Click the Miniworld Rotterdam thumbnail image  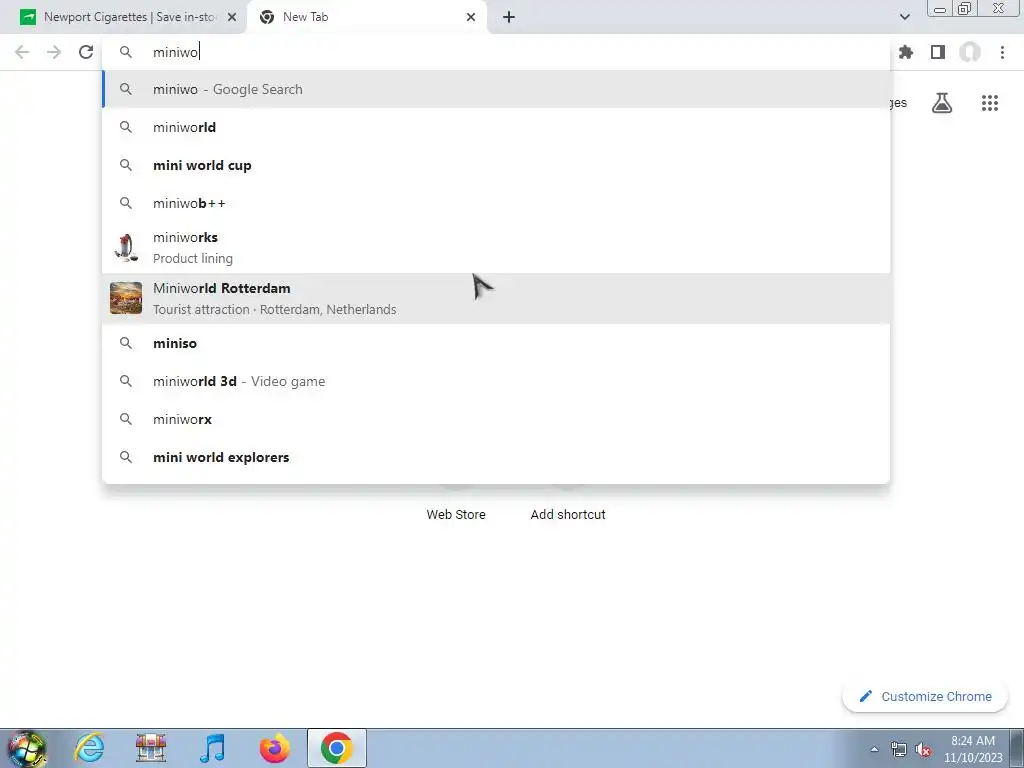click(x=125, y=298)
